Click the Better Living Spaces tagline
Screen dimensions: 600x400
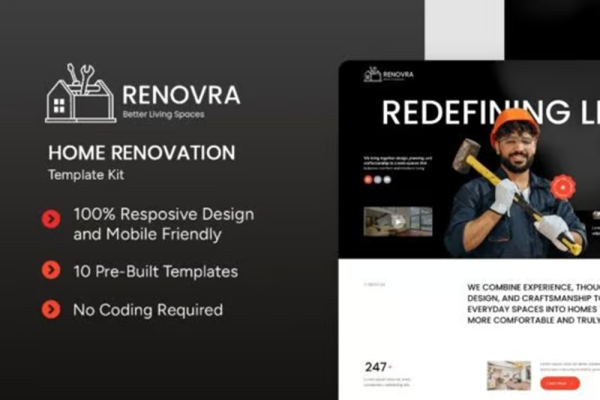(x=163, y=114)
